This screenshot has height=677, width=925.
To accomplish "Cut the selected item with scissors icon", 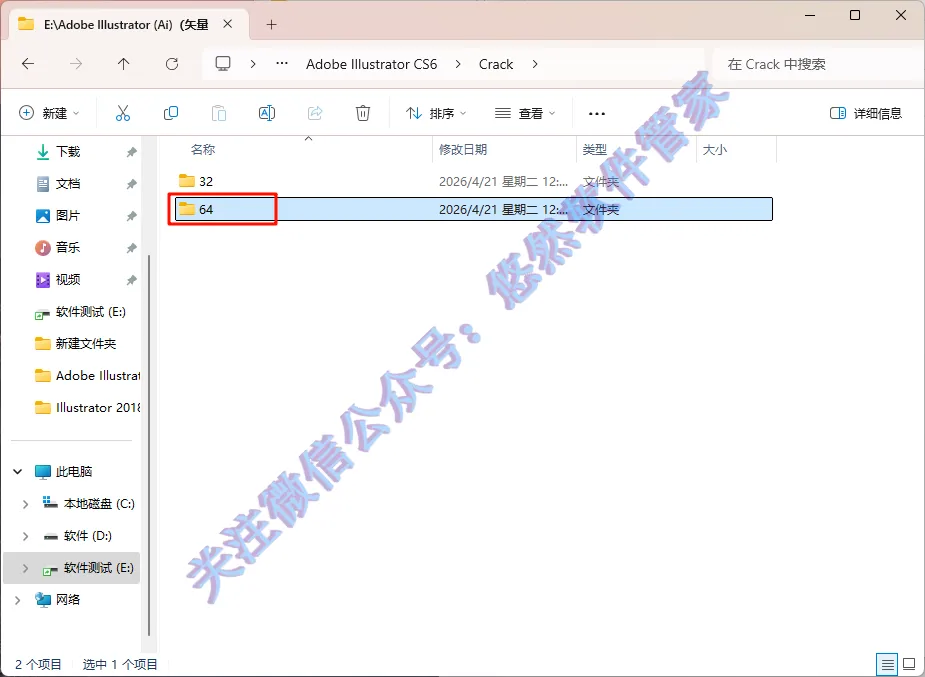I will pos(123,113).
